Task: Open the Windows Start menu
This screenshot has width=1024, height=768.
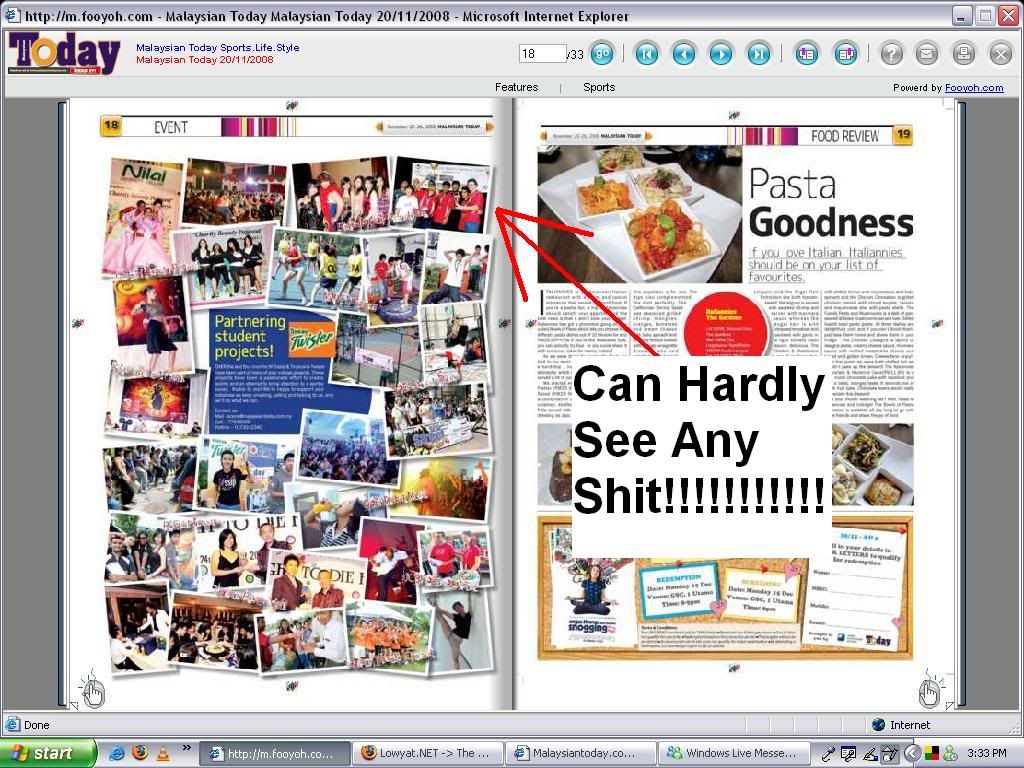Action: (x=48, y=753)
